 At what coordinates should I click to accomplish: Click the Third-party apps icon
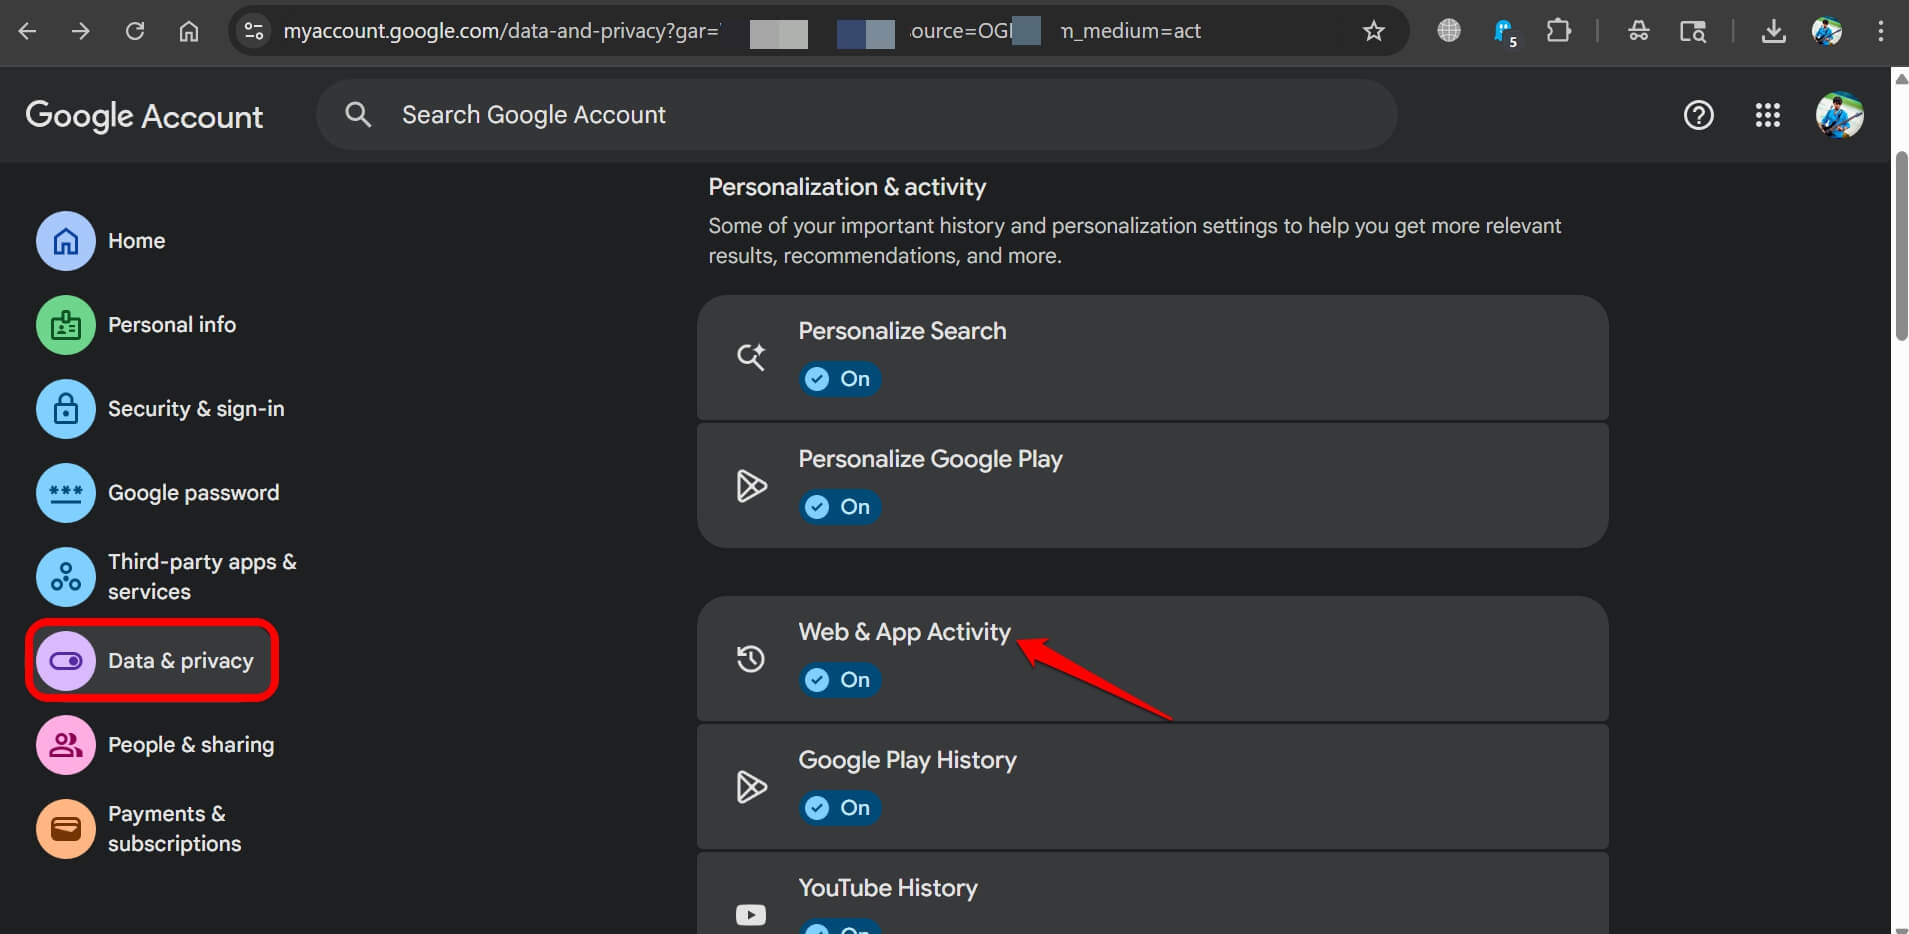(66, 577)
